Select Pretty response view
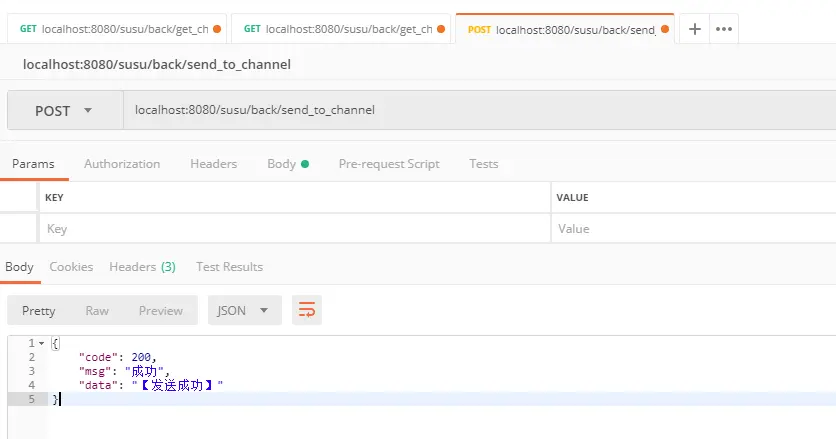The image size is (836, 439). tap(38, 310)
